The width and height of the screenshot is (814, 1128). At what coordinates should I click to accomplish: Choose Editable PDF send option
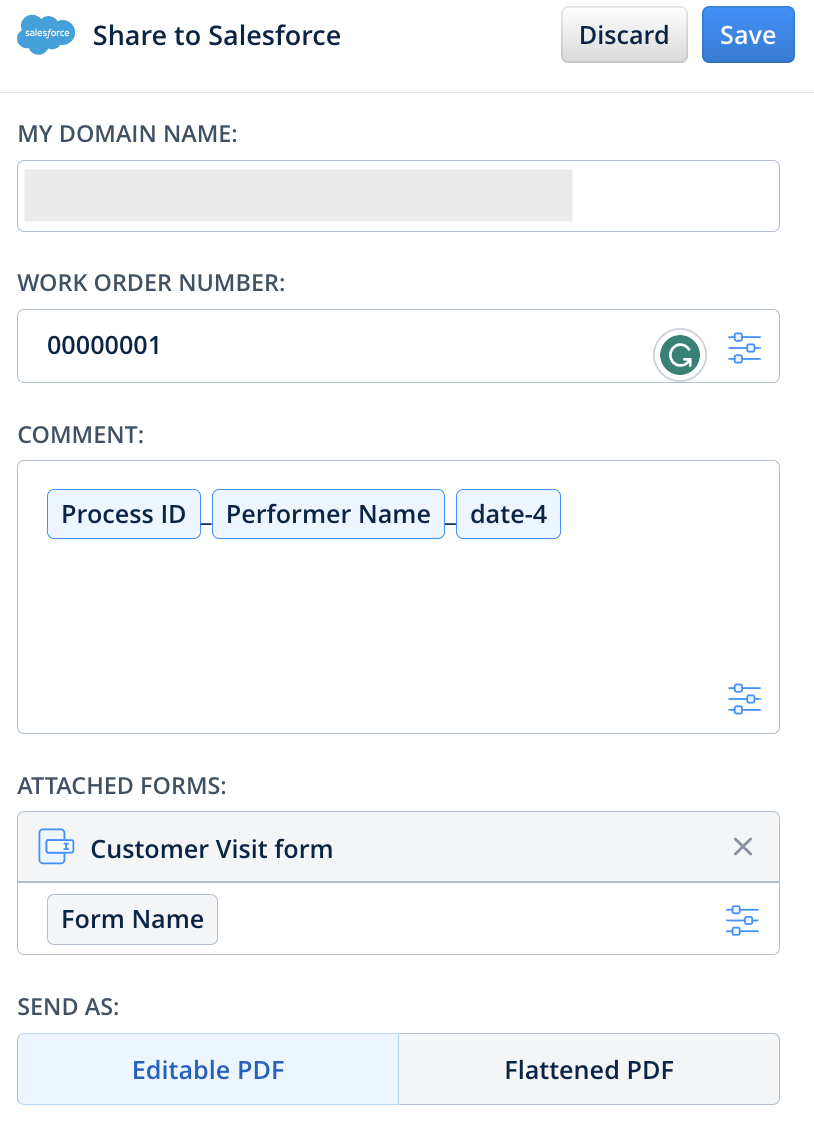pyautogui.click(x=208, y=1070)
